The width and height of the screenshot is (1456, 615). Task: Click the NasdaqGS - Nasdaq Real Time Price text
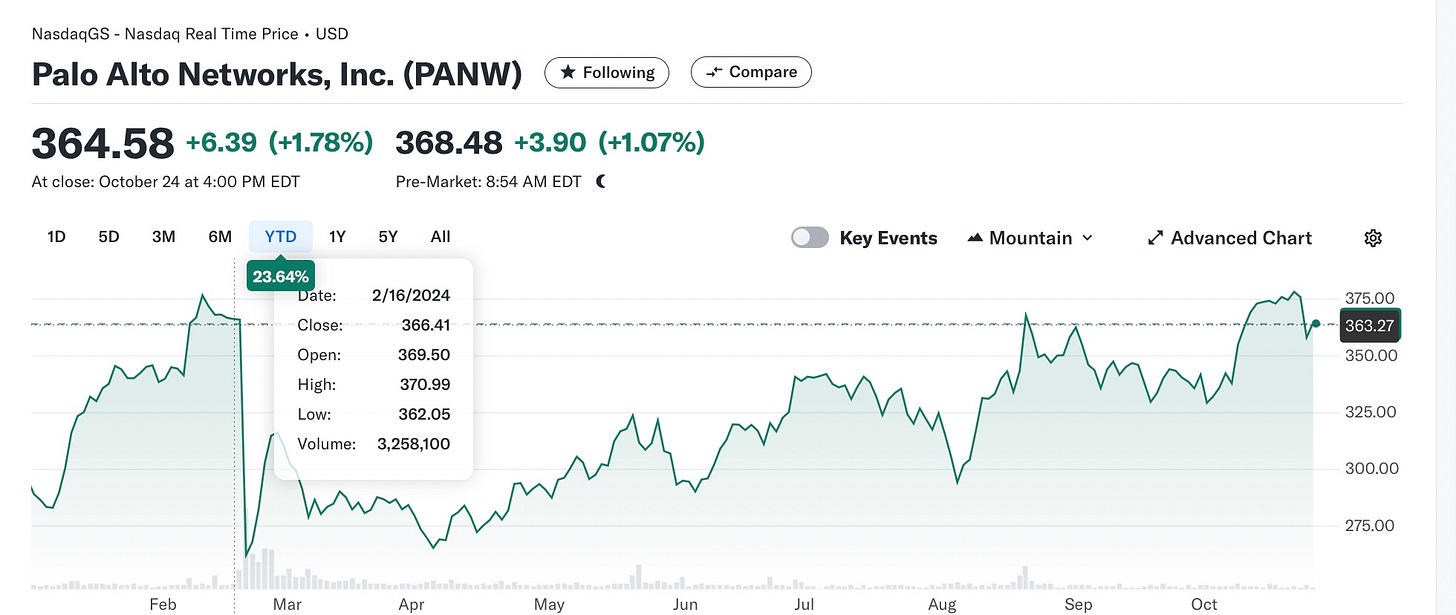click(x=165, y=34)
